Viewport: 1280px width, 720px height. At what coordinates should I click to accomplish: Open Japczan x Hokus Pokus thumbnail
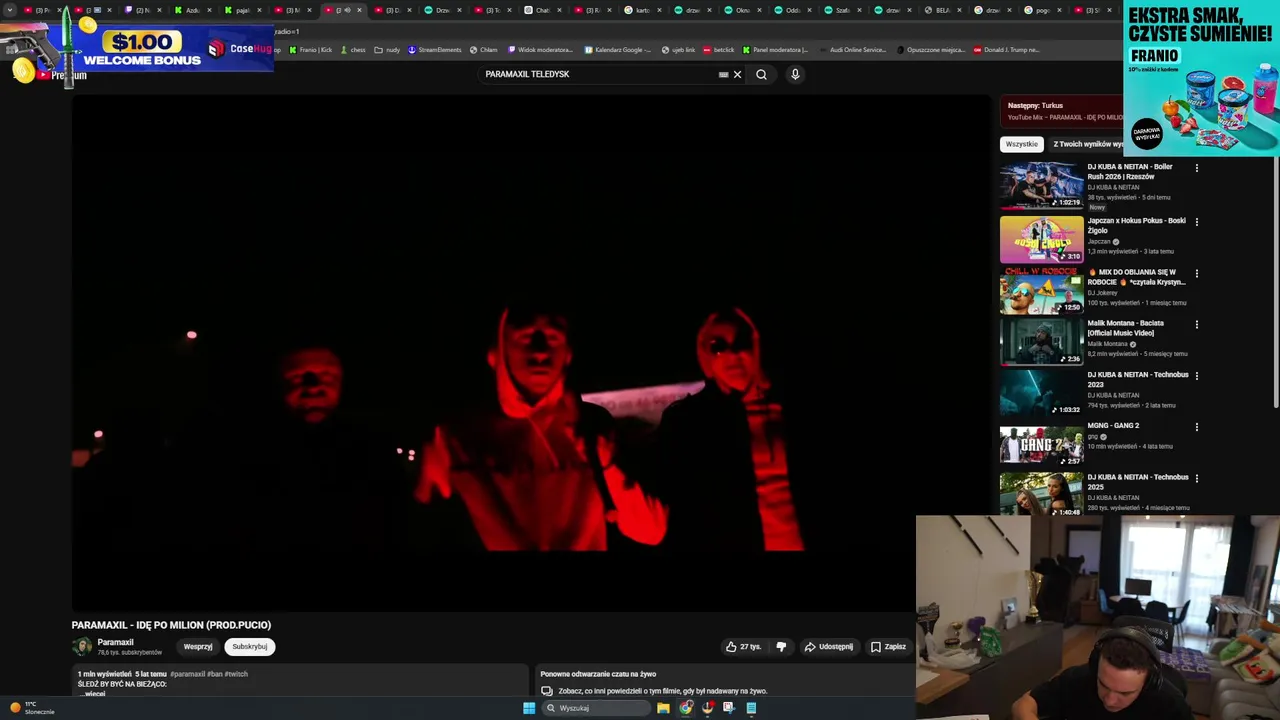[1041, 239]
